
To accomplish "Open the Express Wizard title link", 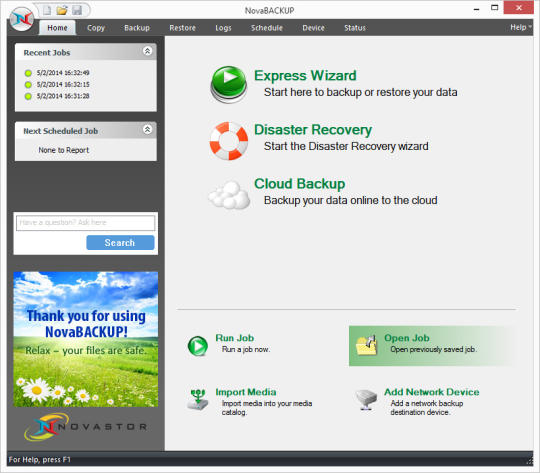I will [305, 75].
